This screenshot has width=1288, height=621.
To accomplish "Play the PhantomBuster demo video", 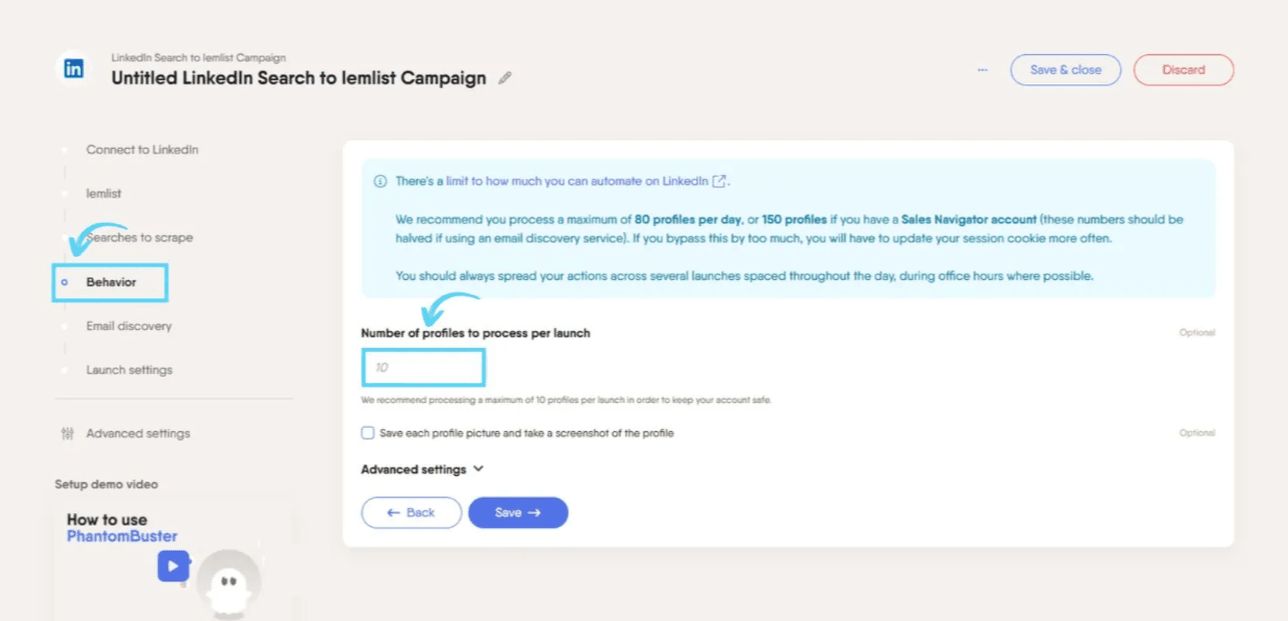I will pyautogui.click(x=173, y=566).
